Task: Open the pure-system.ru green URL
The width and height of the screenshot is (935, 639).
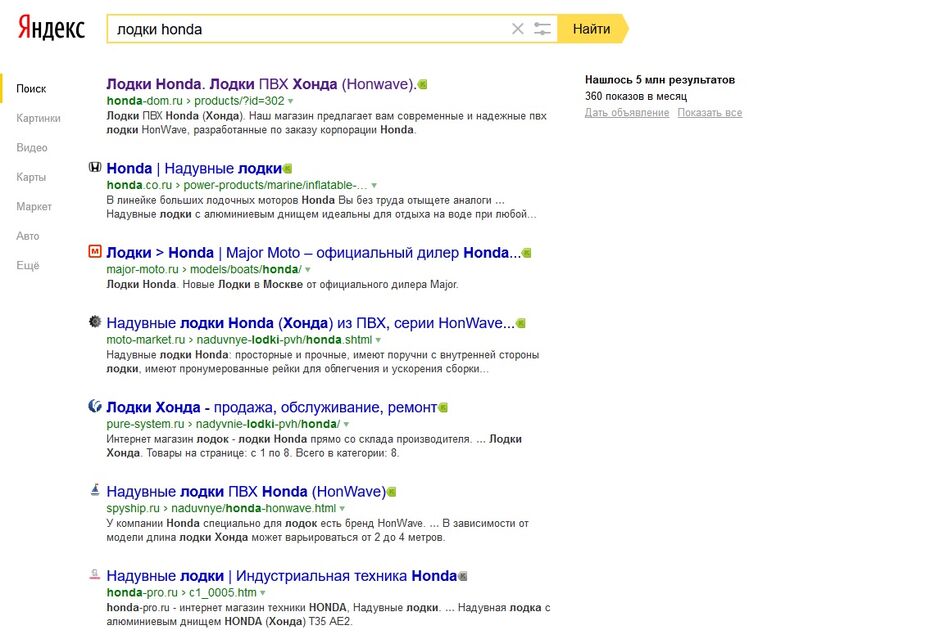Action: tap(145, 424)
